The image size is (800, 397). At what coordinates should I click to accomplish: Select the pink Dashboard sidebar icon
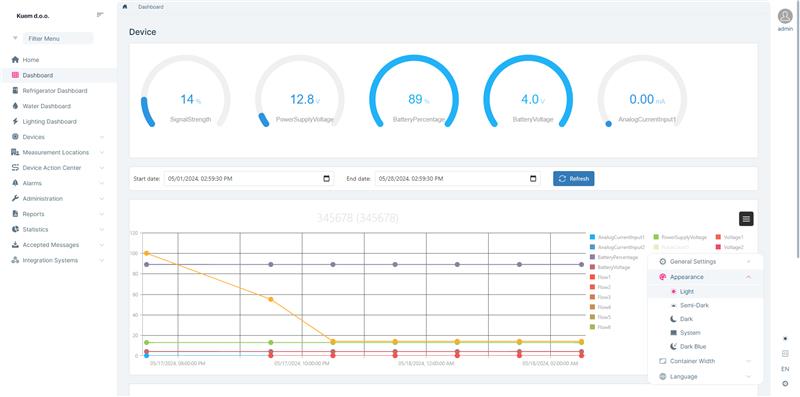[x=15, y=75]
